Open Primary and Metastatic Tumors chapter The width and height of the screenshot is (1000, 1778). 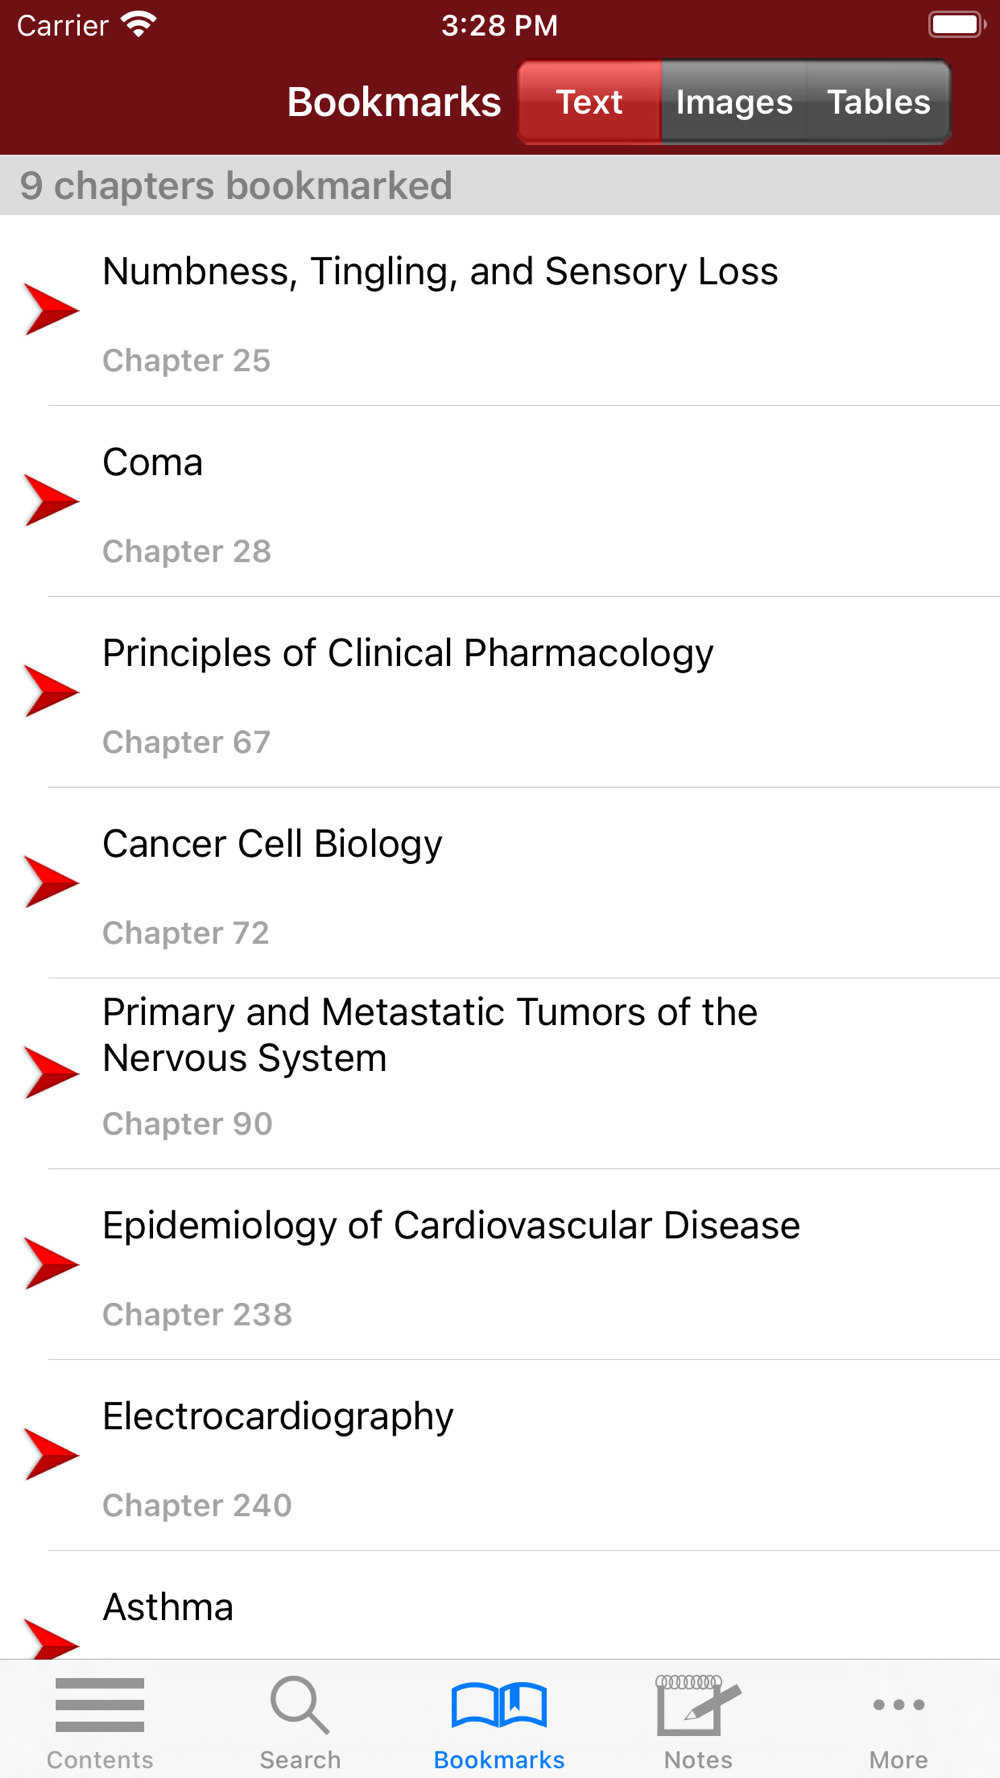[500, 1072]
